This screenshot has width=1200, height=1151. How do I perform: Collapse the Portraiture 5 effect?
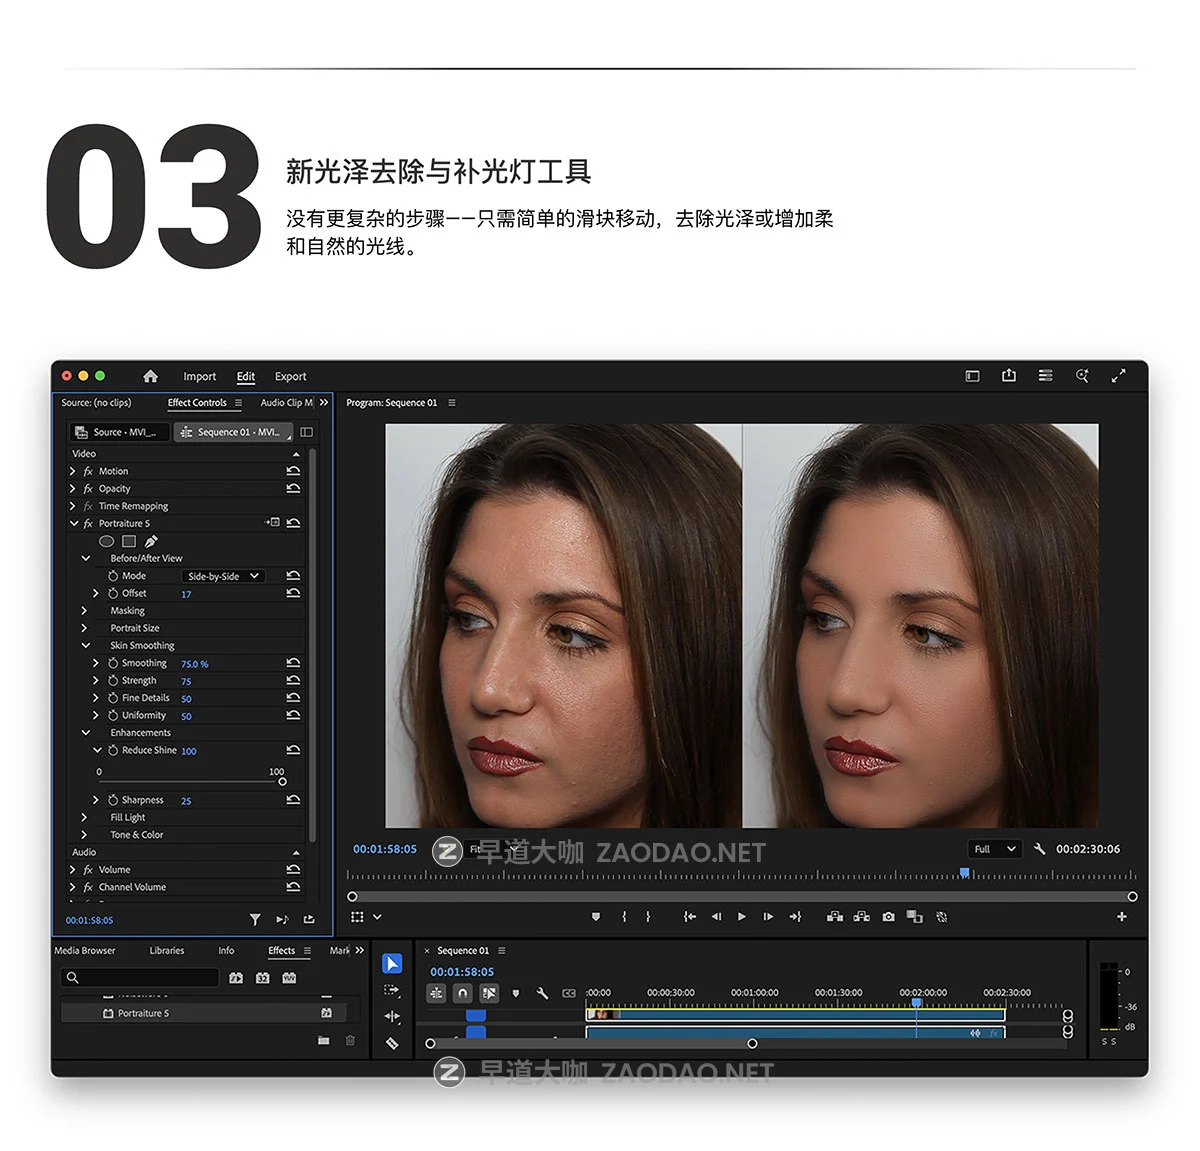pos(73,523)
